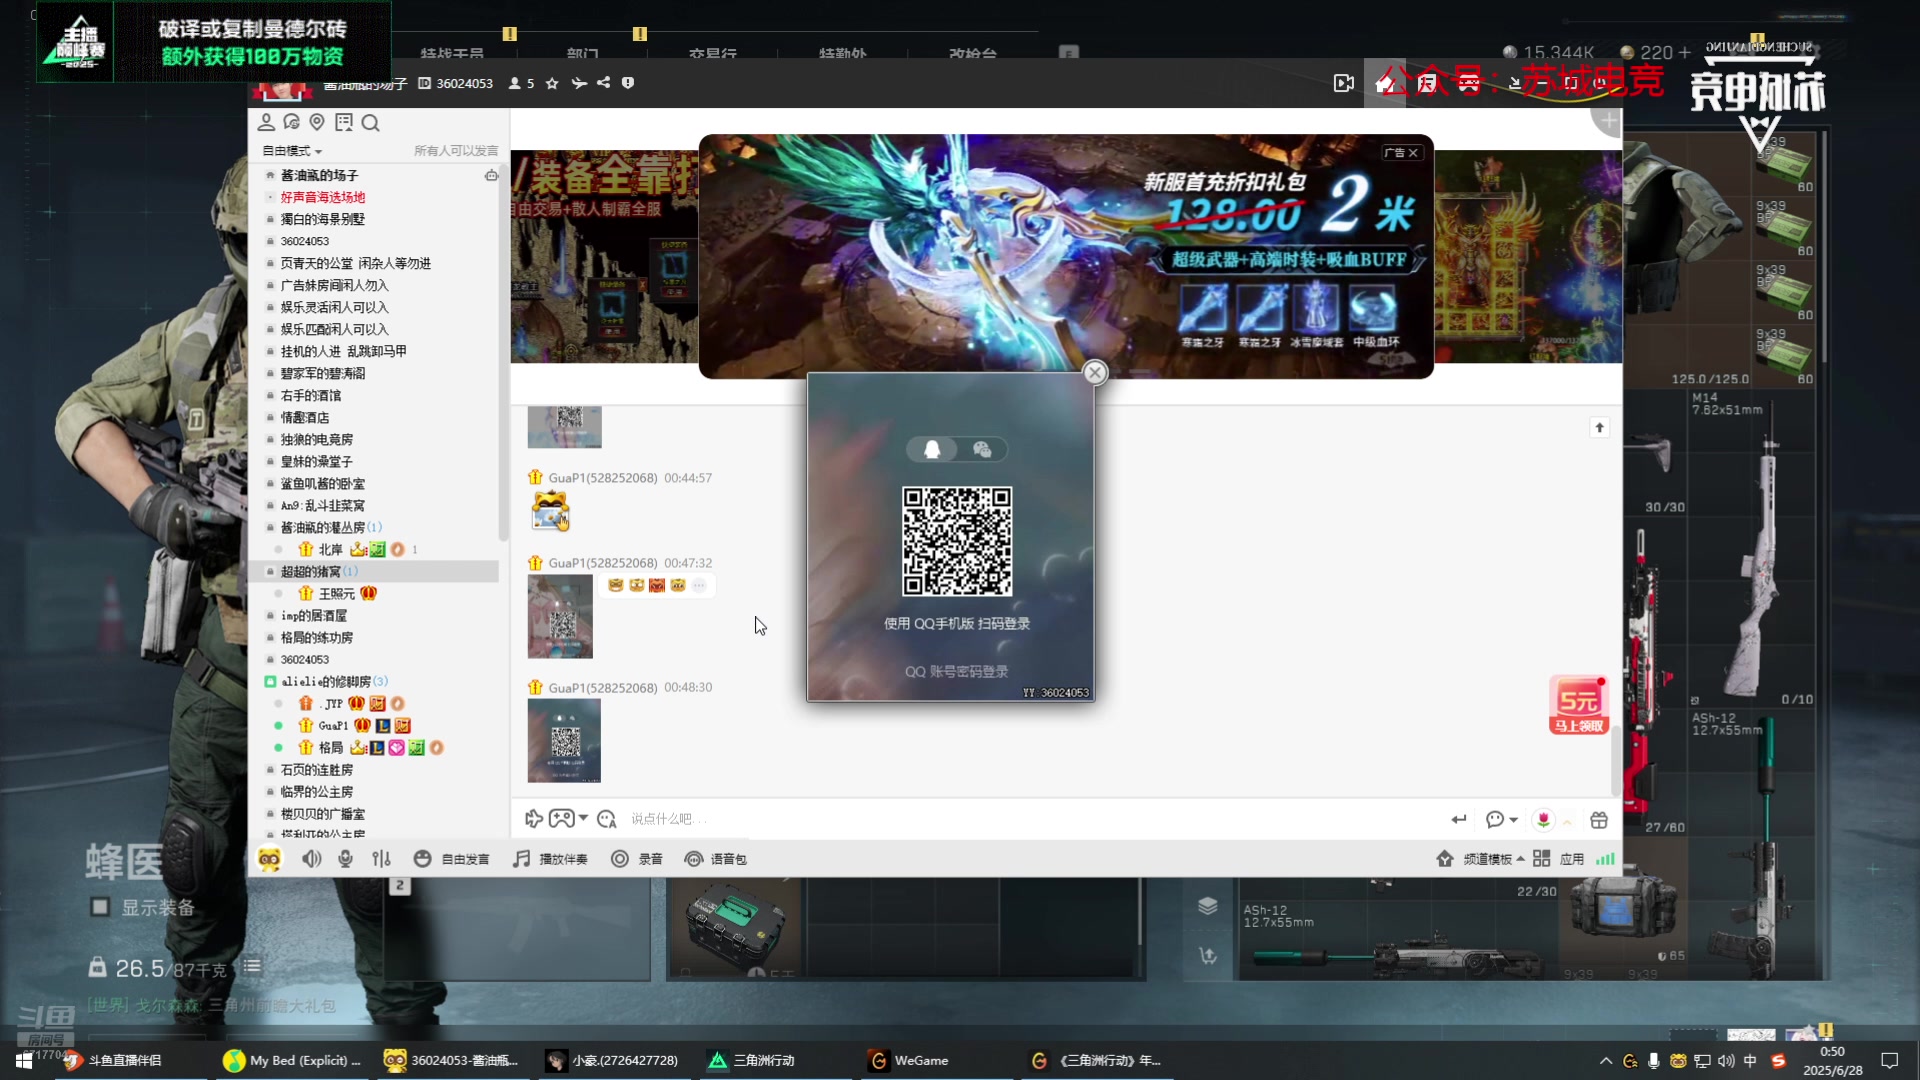Click the emoji face icon in chat input
Image resolution: width=1920 pixels, height=1080 pixels.
(x=607, y=819)
